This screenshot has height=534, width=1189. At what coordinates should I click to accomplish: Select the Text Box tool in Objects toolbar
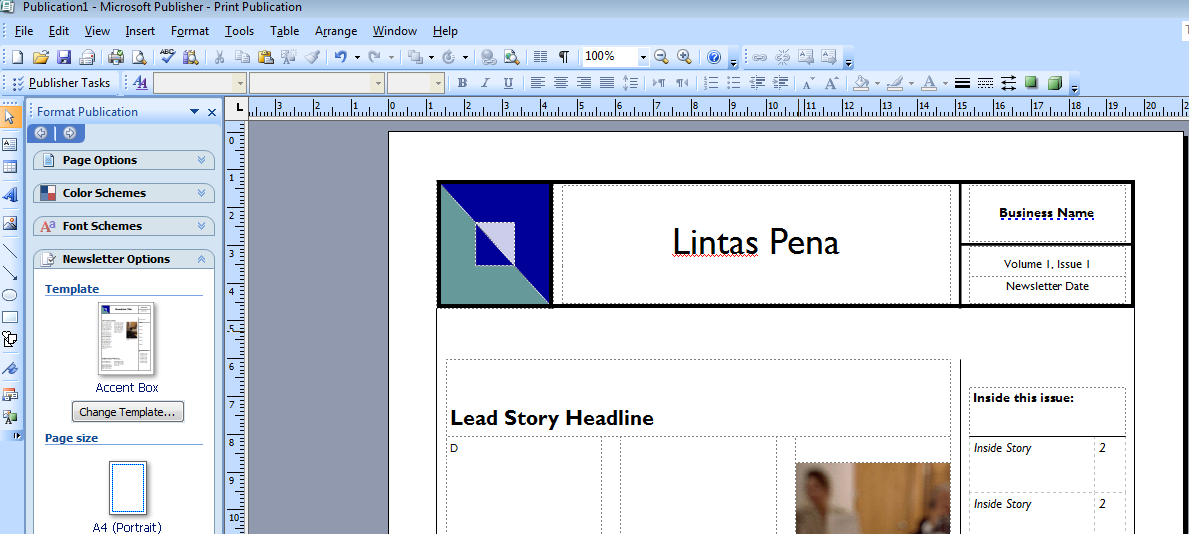pos(10,144)
